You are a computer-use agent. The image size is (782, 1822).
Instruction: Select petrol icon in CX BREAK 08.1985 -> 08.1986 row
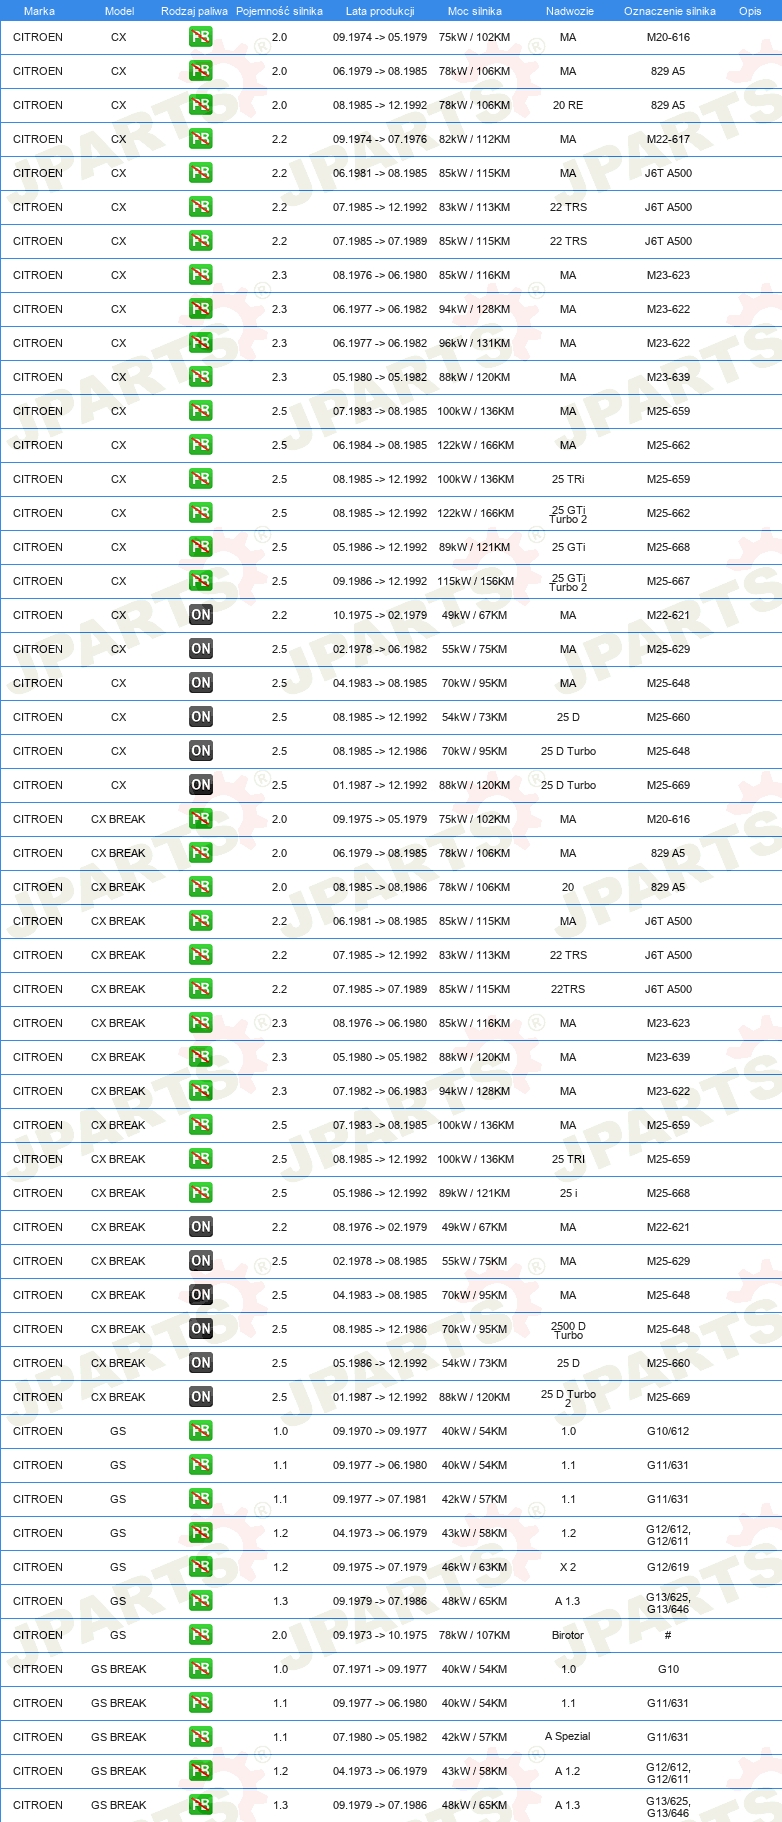(x=201, y=887)
